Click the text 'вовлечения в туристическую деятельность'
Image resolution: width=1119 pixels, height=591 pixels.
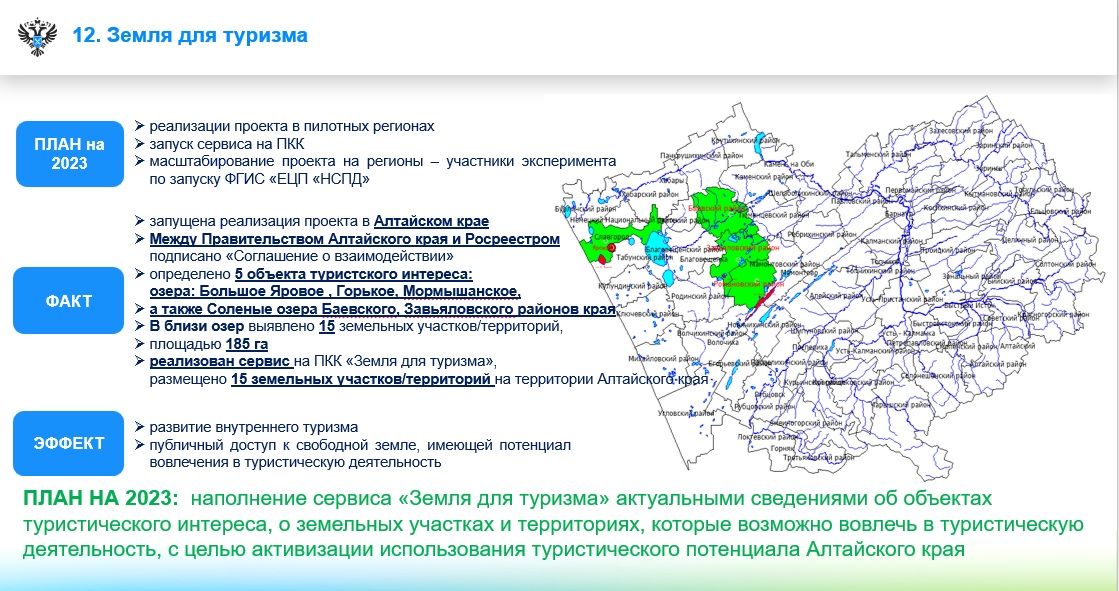coord(295,462)
